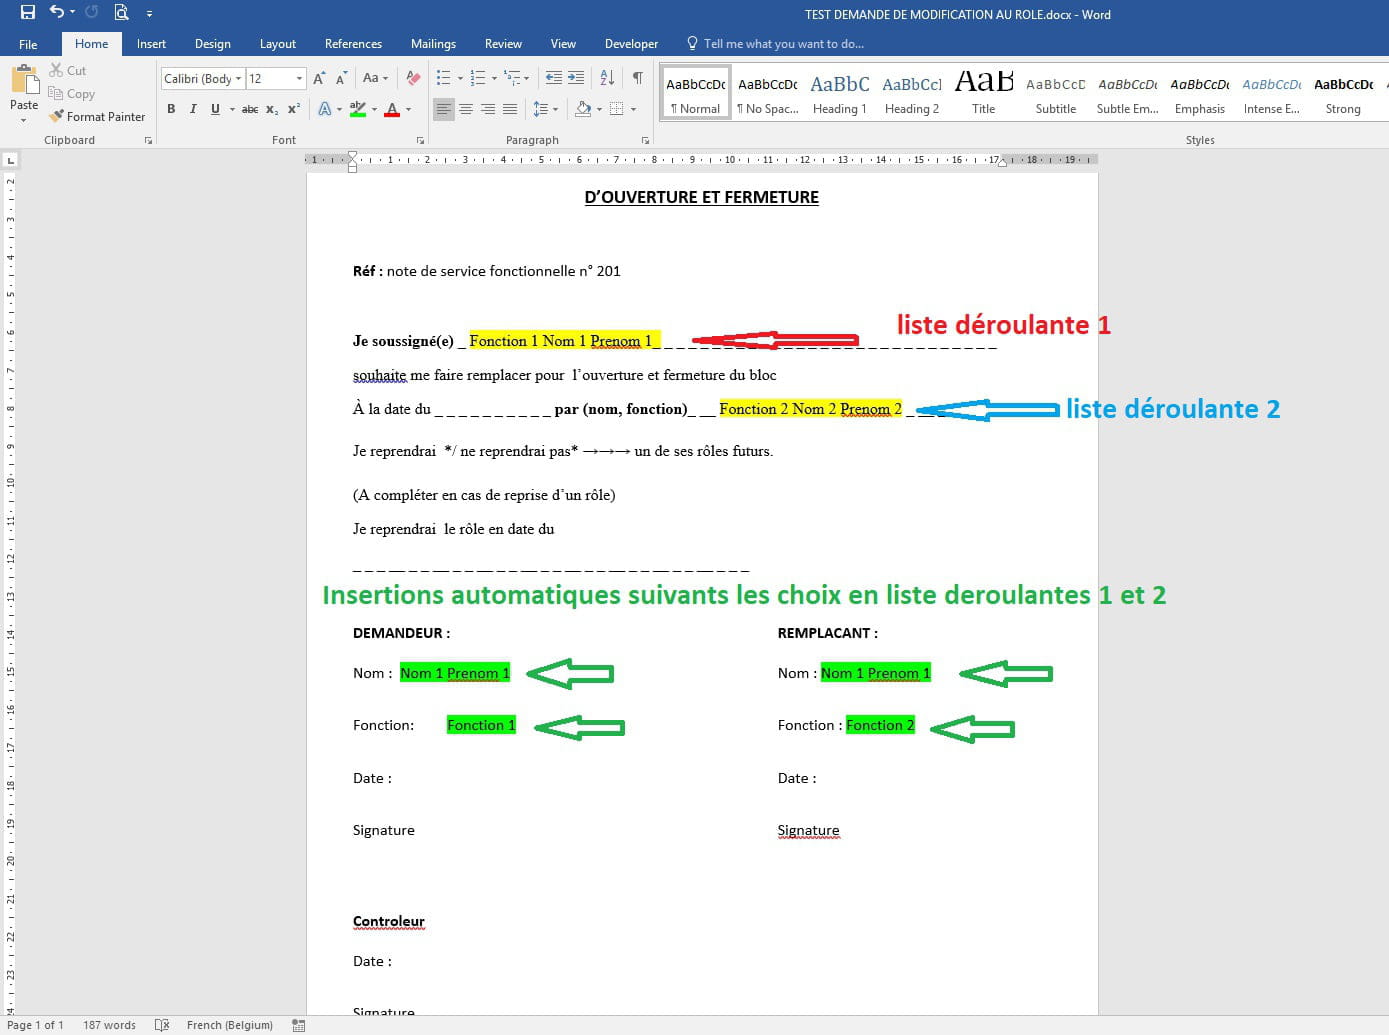Switch to the Design tab
1389x1035 pixels.
pos(212,44)
